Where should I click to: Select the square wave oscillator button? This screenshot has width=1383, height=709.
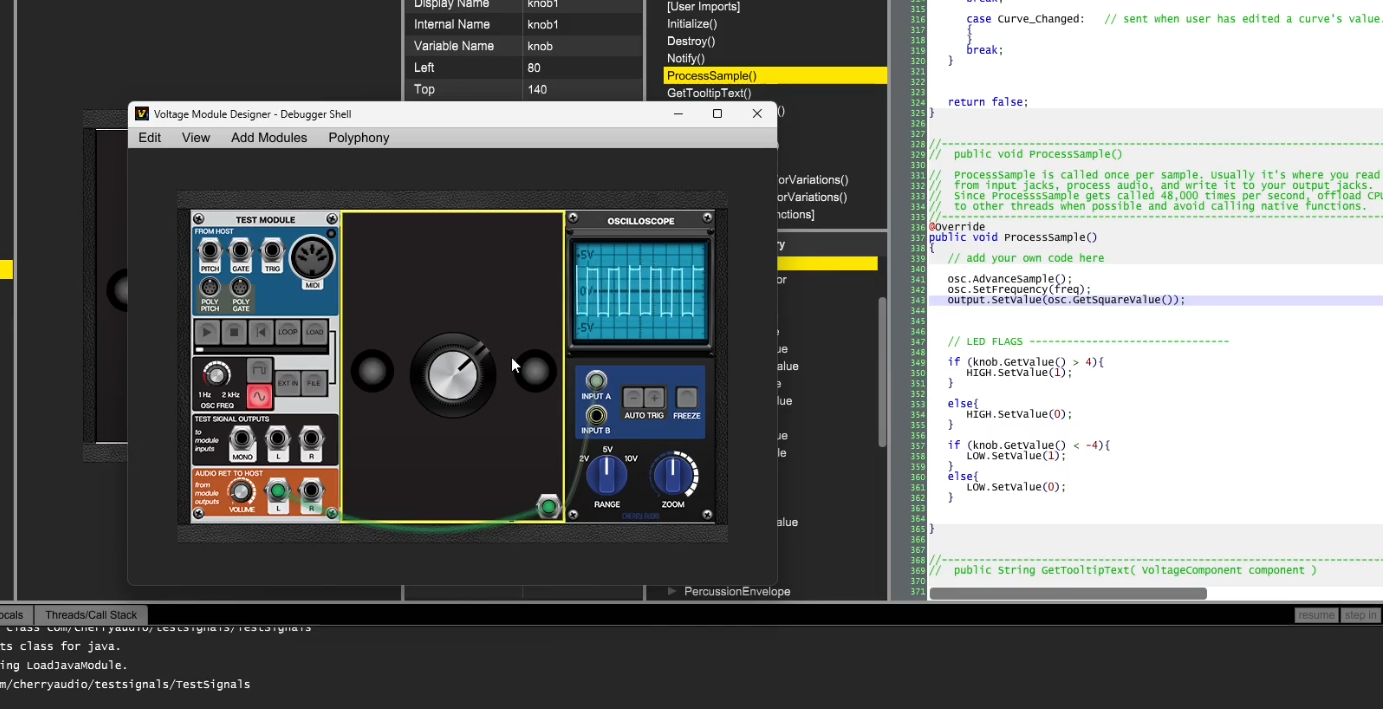260,371
